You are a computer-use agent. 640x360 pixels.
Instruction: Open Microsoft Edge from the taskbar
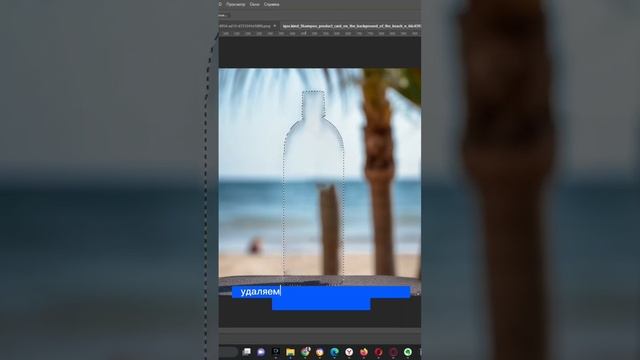point(334,352)
